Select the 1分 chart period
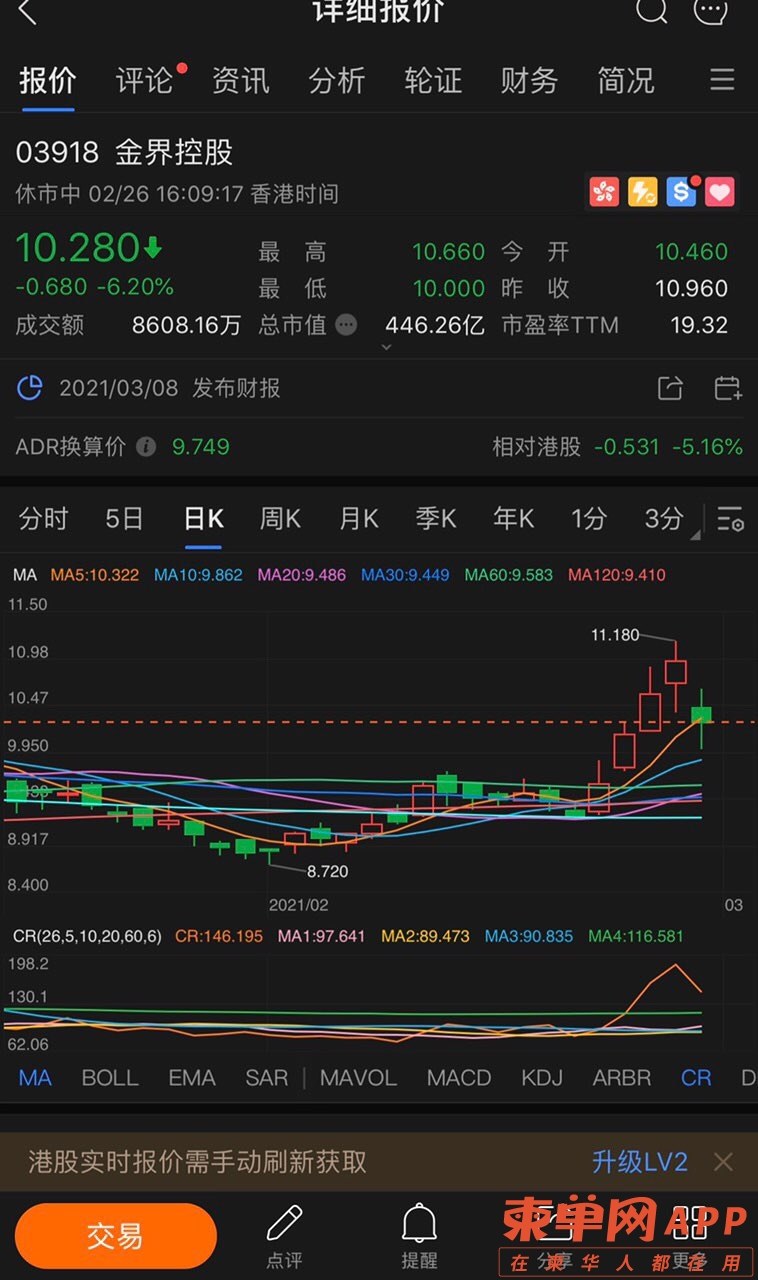This screenshot has height=1280, width=758. (588, 519)
